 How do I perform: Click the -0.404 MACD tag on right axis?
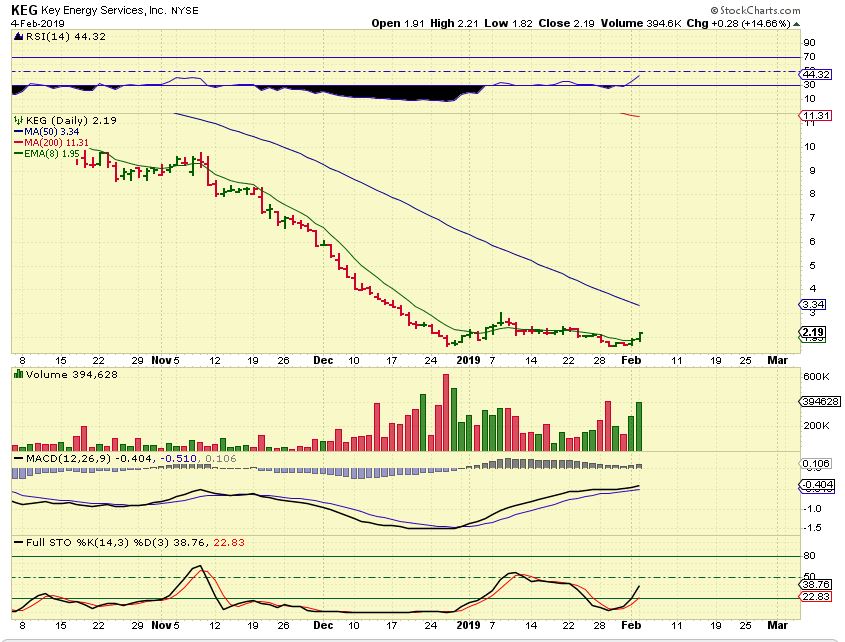pyautogui.click(x=818, y=485)
